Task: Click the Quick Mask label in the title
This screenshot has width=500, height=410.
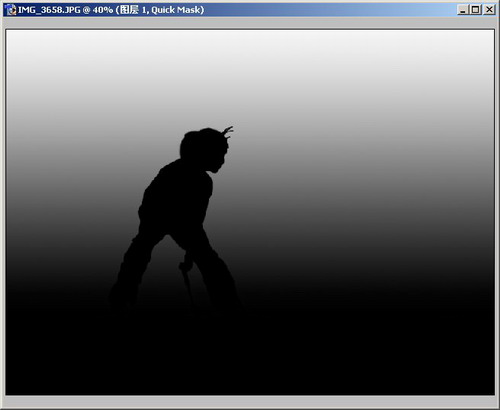Action: tap(176, 10)
